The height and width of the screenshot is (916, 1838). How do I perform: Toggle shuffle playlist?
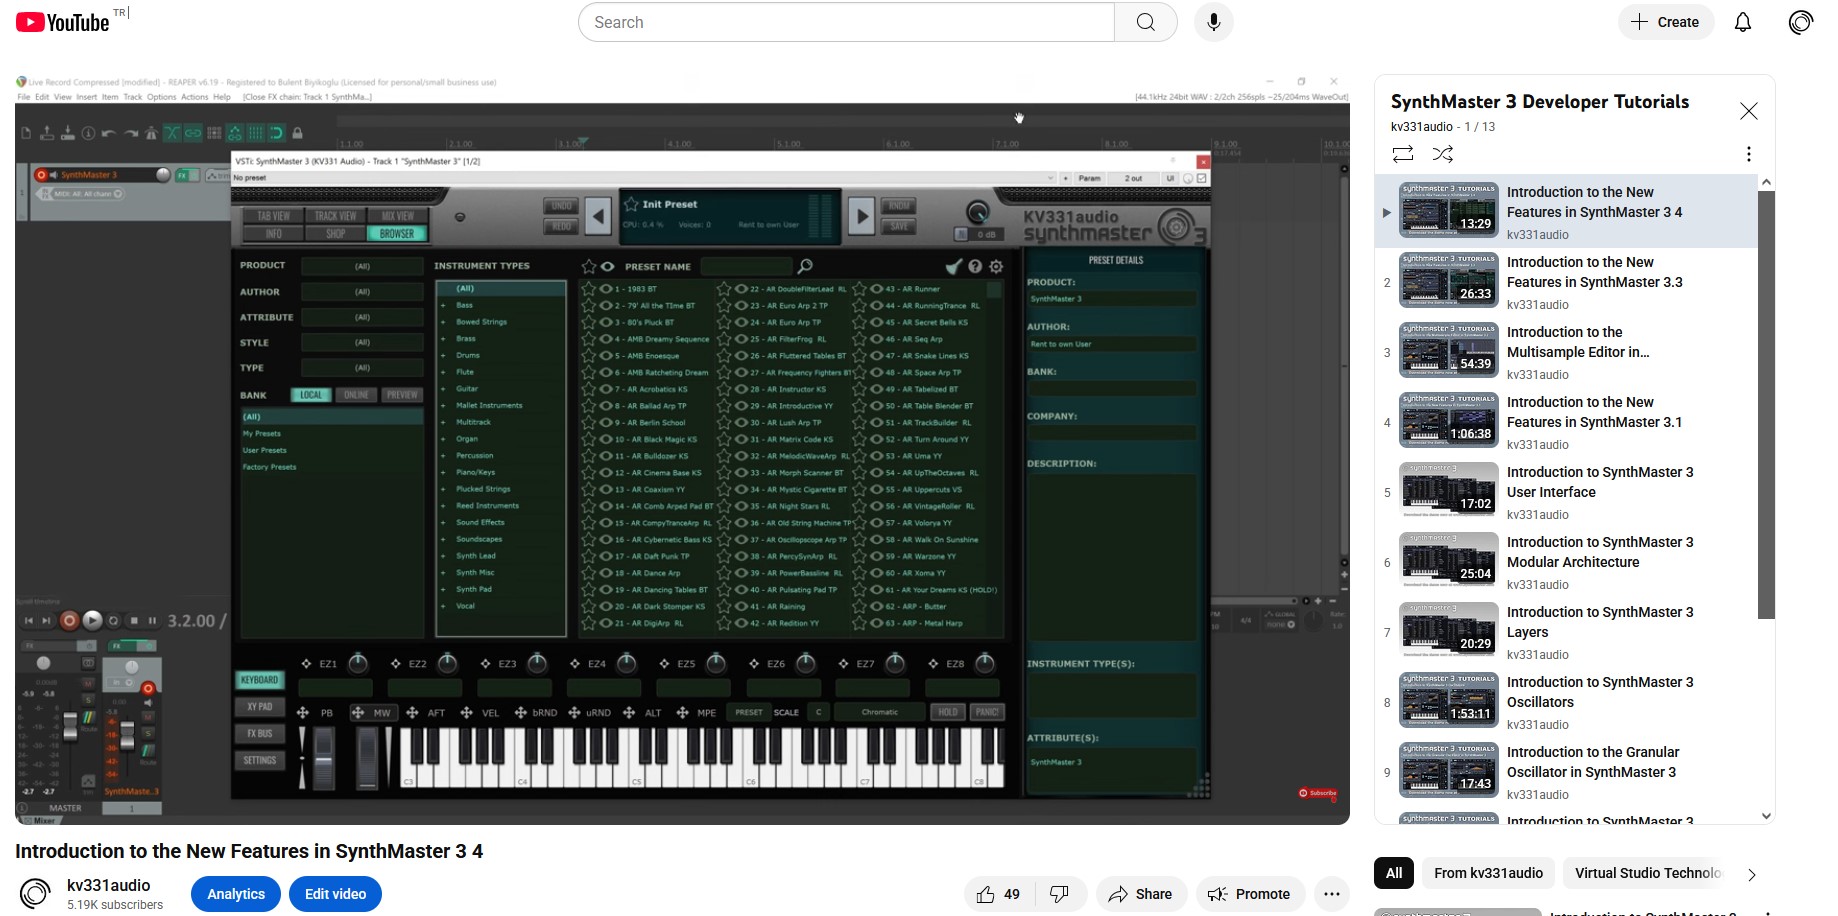click(1442, 154)
